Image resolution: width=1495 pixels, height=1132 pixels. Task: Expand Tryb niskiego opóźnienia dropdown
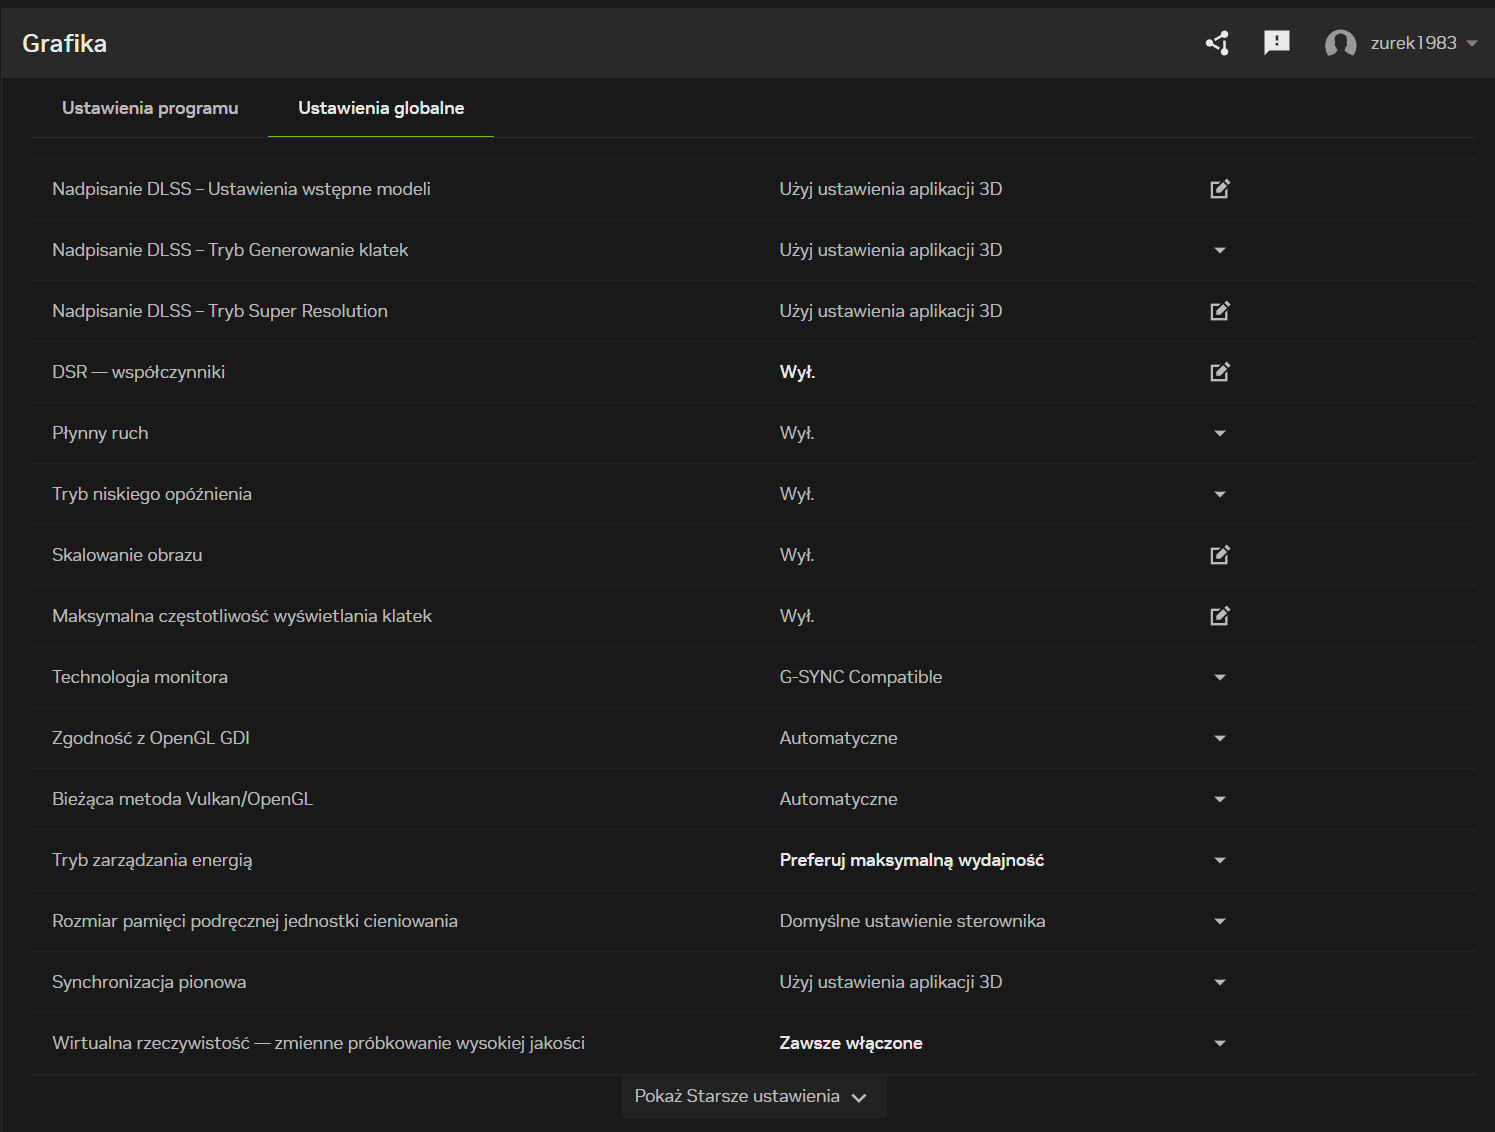coord(1219,494)
